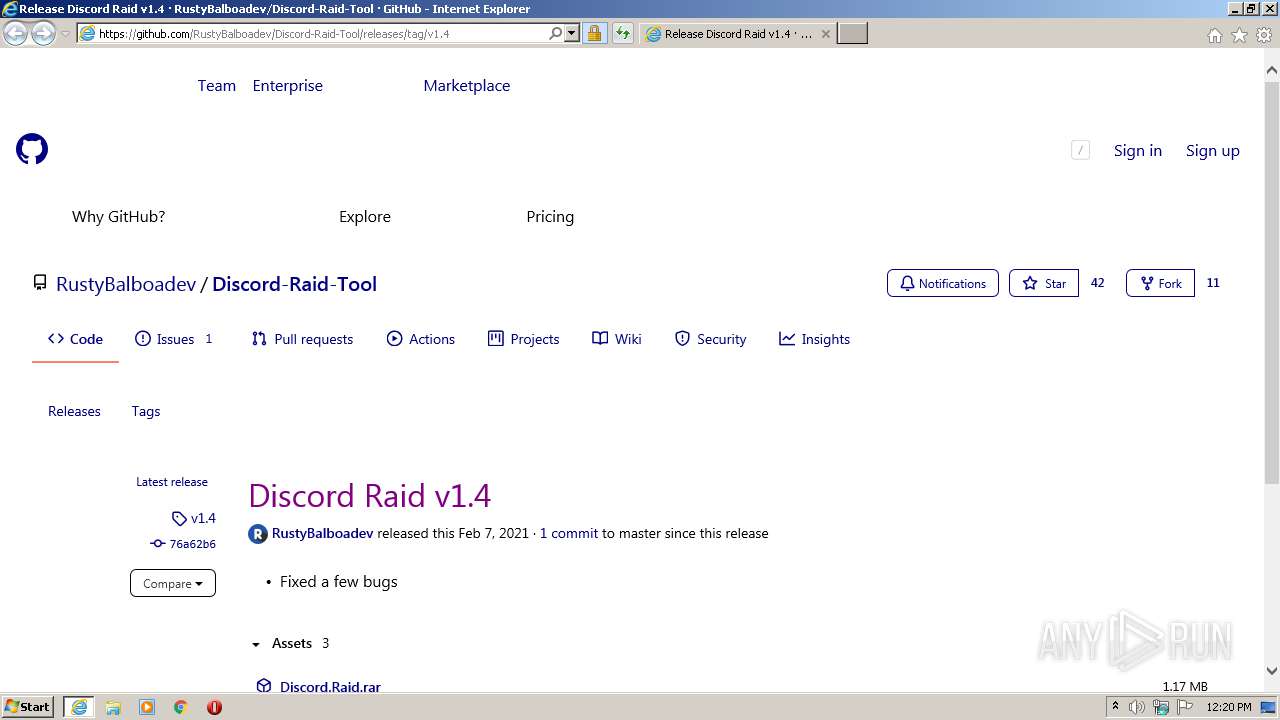Open Discord-Raid-Tool repository link
Screen dimensions: 1280x720
294,284
